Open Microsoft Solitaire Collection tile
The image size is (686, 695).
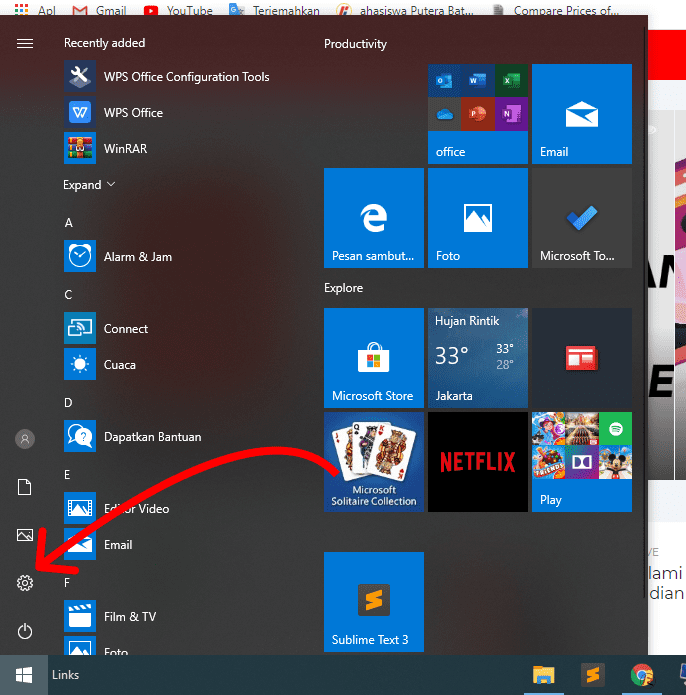[374, 462]
